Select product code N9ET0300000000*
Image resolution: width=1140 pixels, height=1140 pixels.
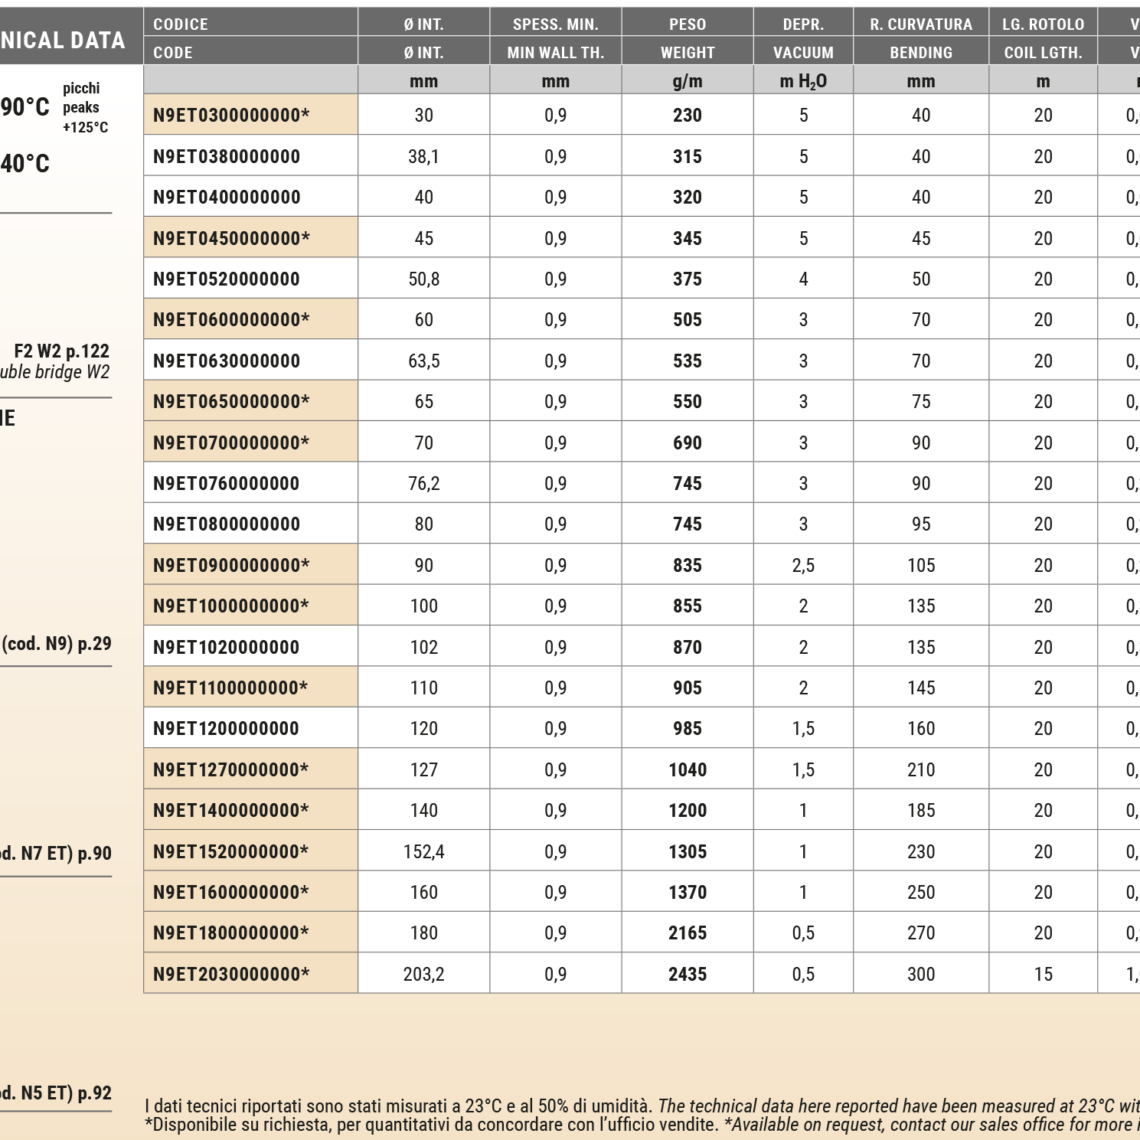pyautogui.click(x=231, y=115)
